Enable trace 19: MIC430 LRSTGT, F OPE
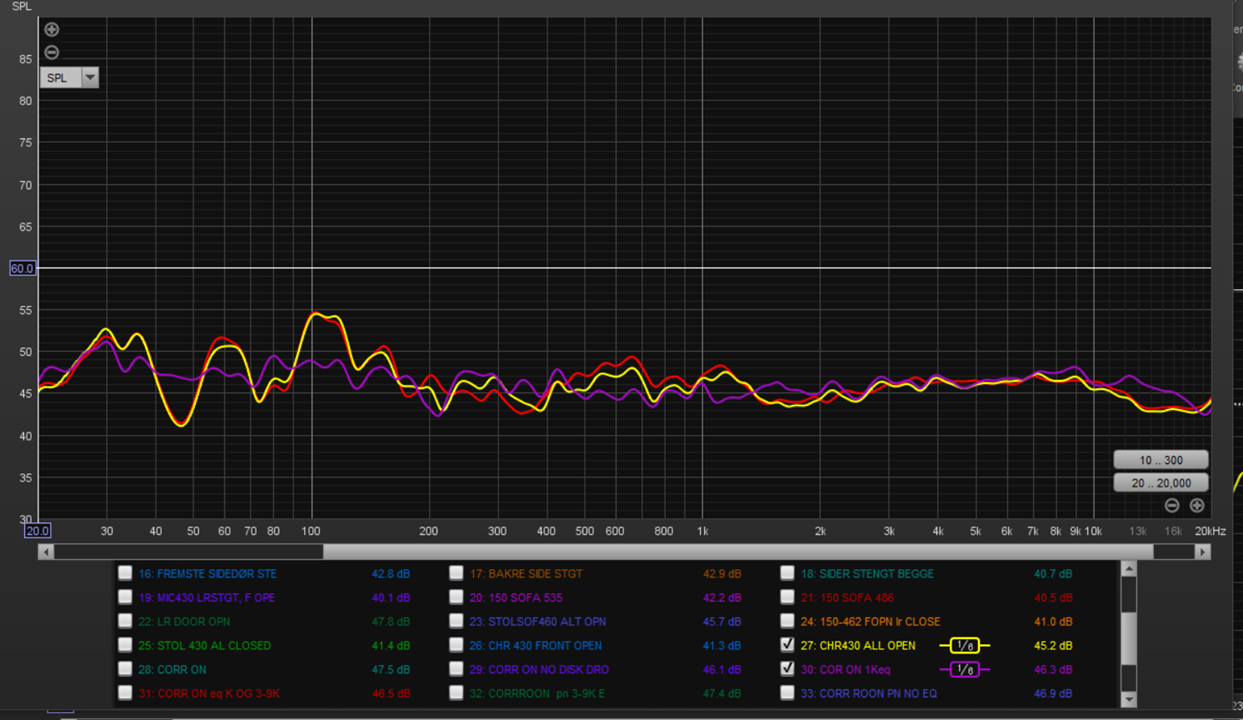 click(x=125, y=597)
